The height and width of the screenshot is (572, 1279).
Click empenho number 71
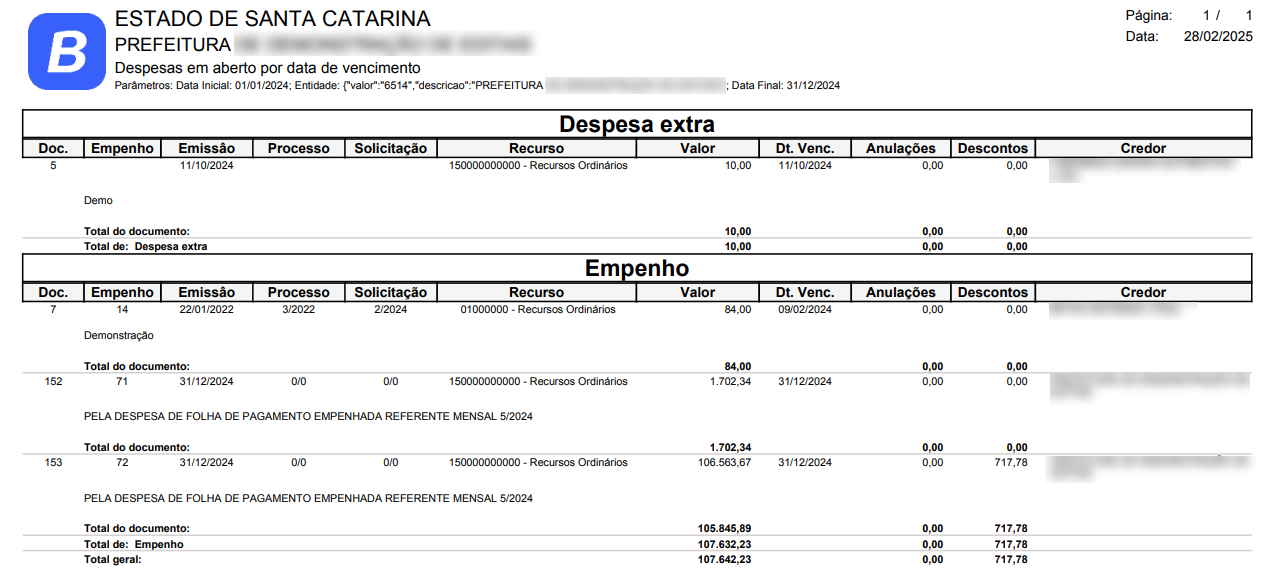122,382
